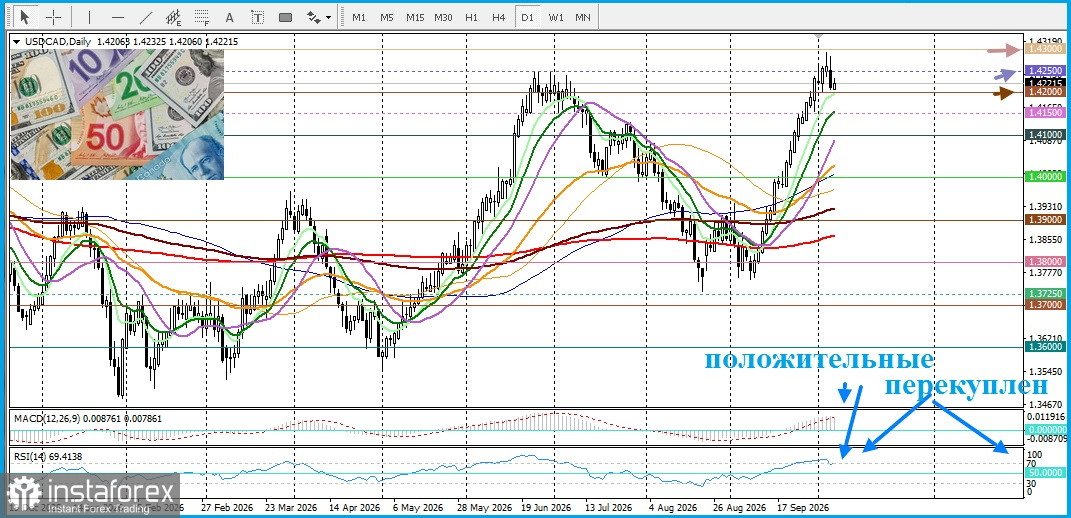
Task: Select the Cursor arrow tool
Action: [25, 16]
